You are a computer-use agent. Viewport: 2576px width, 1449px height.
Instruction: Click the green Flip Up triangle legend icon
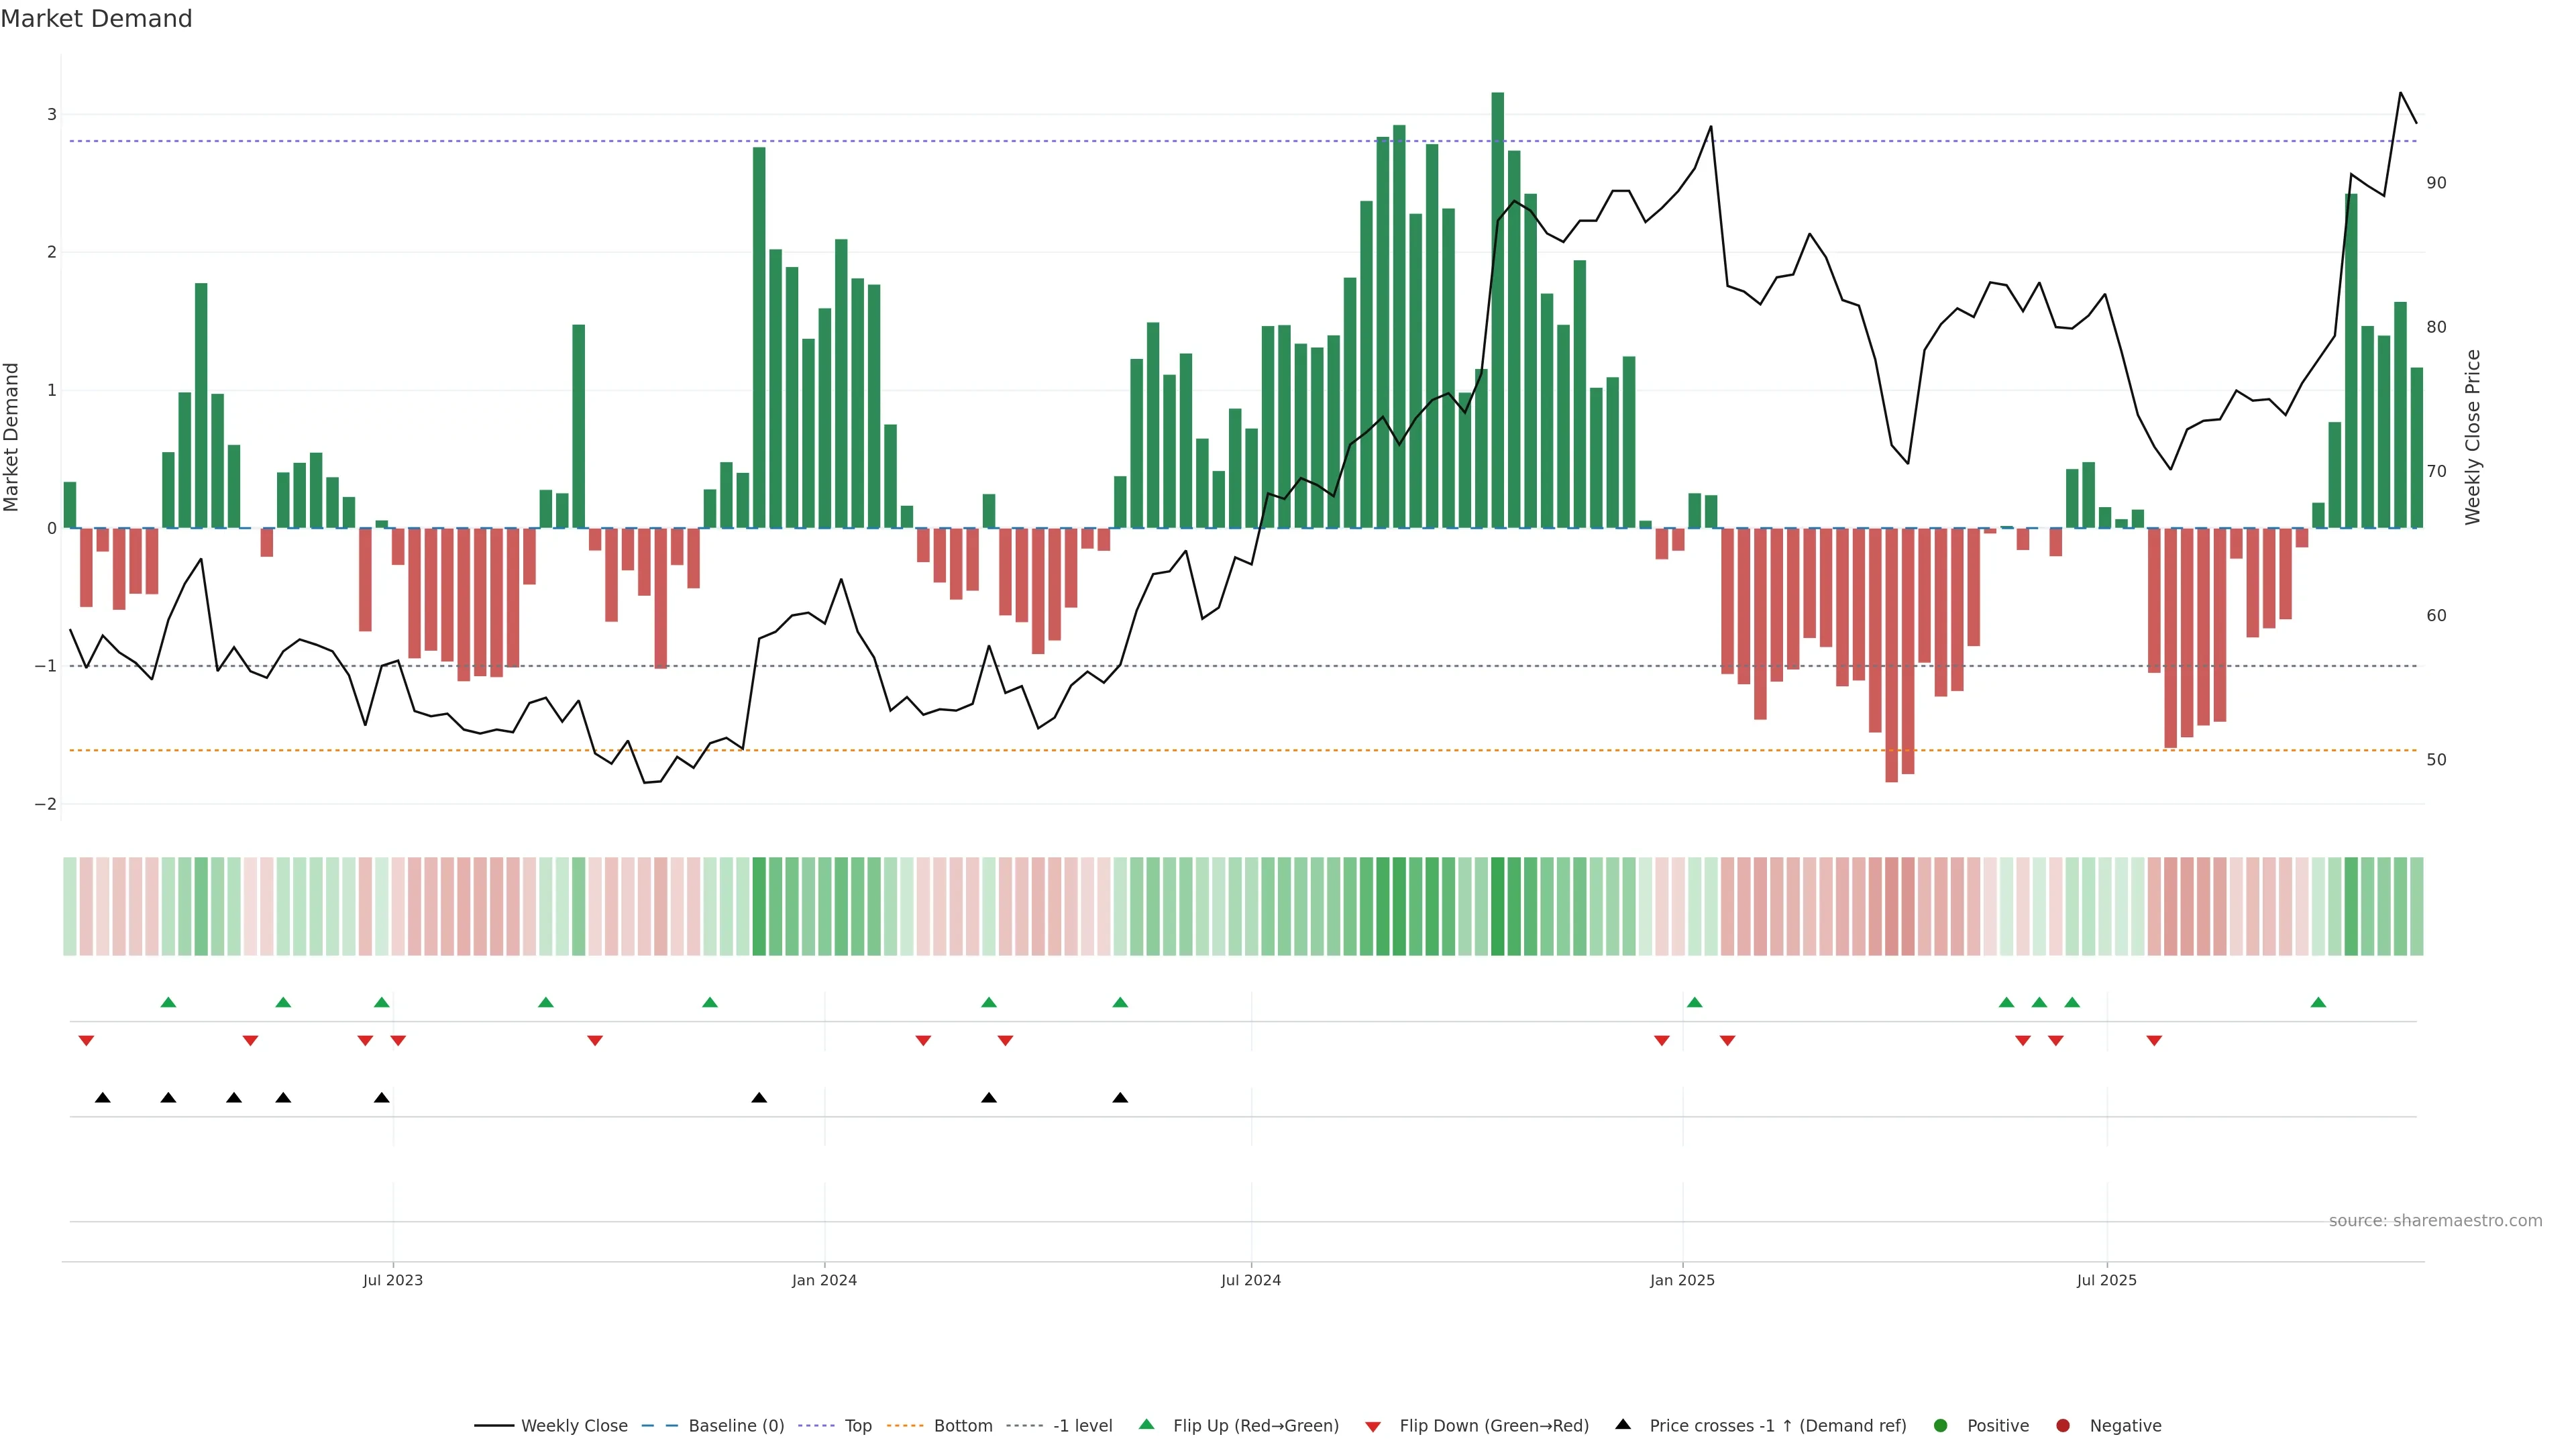(x=1146, y=1424)
